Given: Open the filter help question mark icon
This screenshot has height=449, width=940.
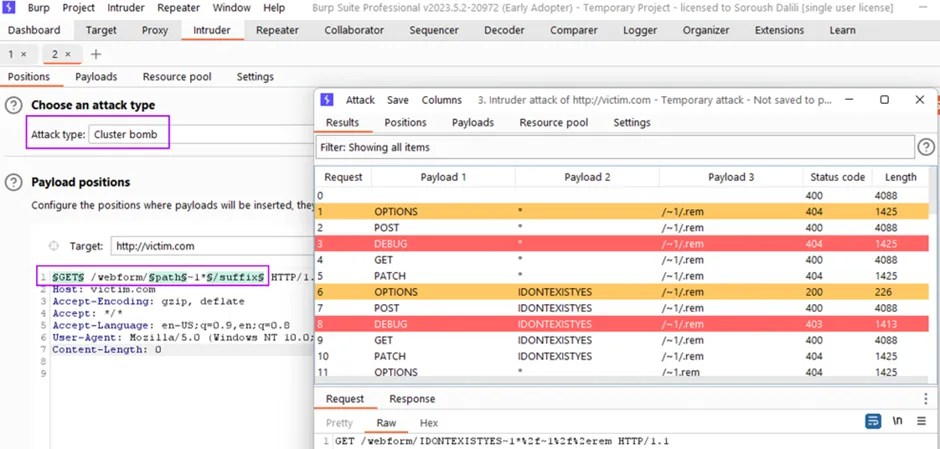Looking at the screenshot, I should 926,147.
